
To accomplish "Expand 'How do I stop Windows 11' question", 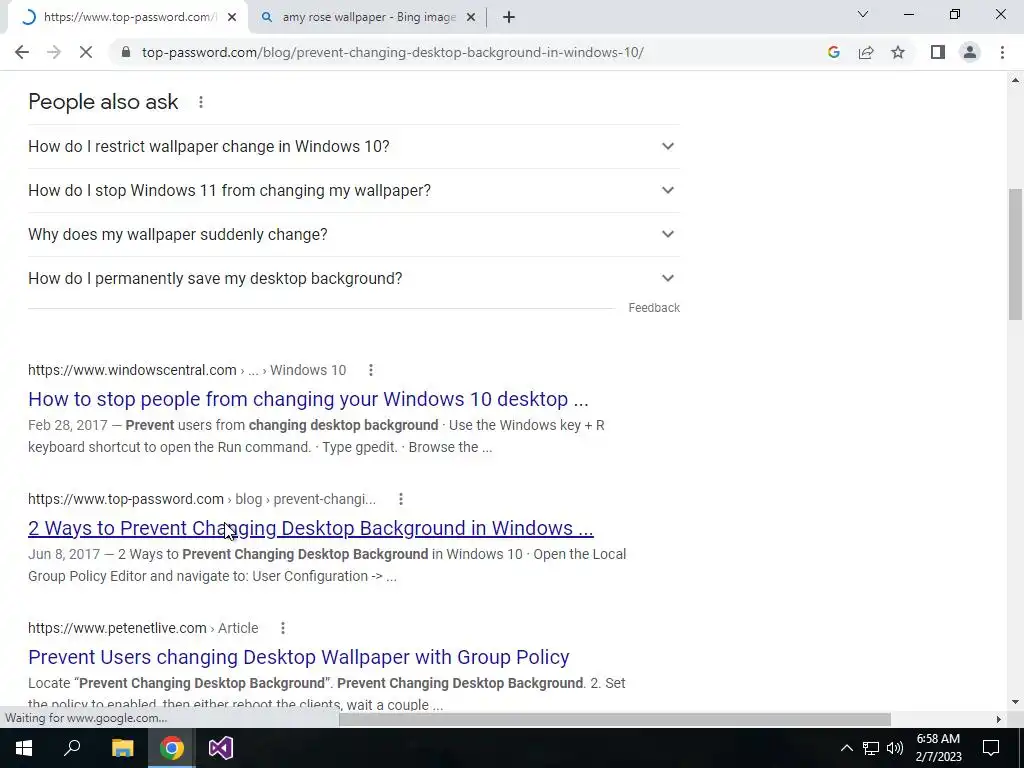I will [353, 190].
